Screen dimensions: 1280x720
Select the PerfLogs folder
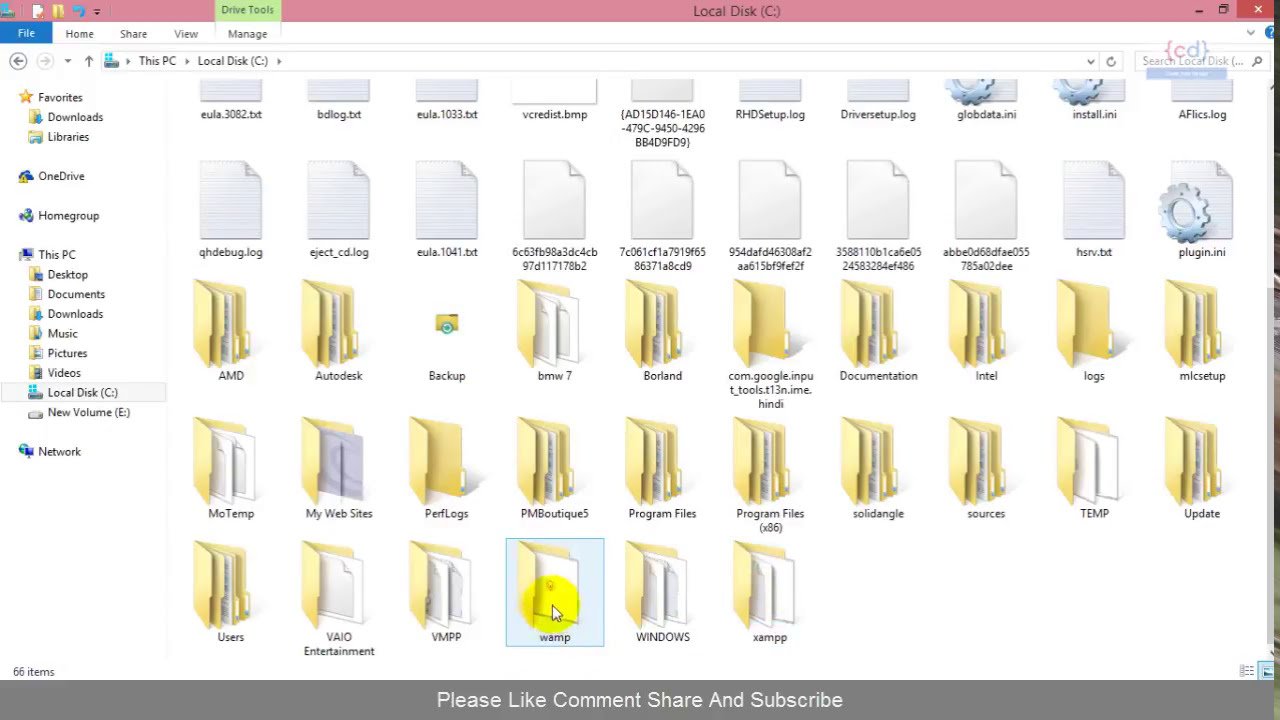[x=446, y=468]
